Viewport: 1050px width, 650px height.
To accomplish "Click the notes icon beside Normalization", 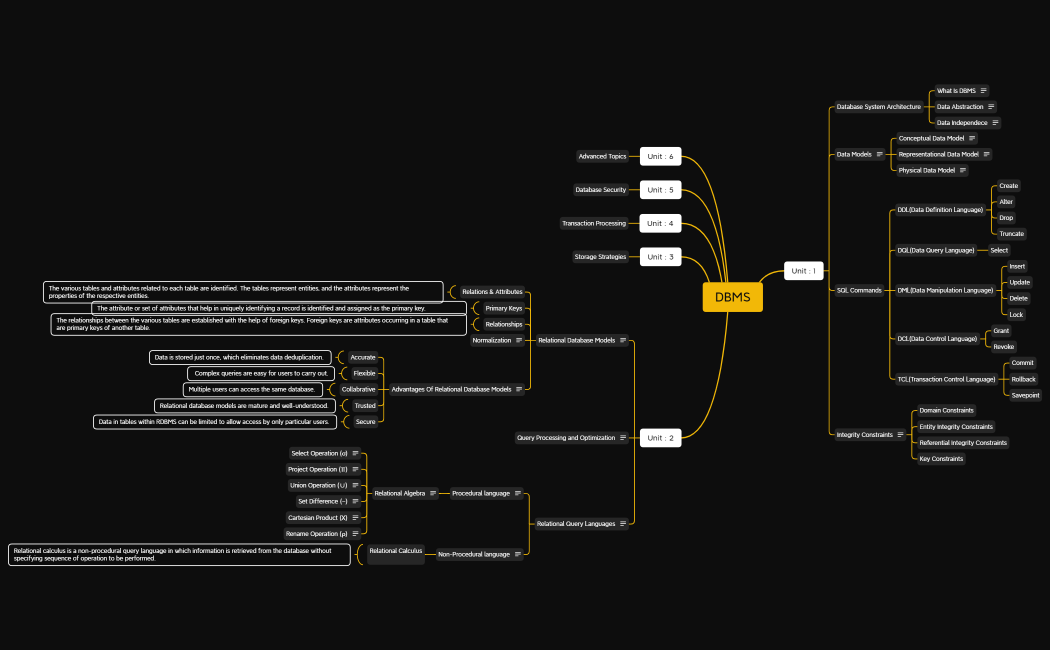I will pyautogui.click(x=519, y=341).
